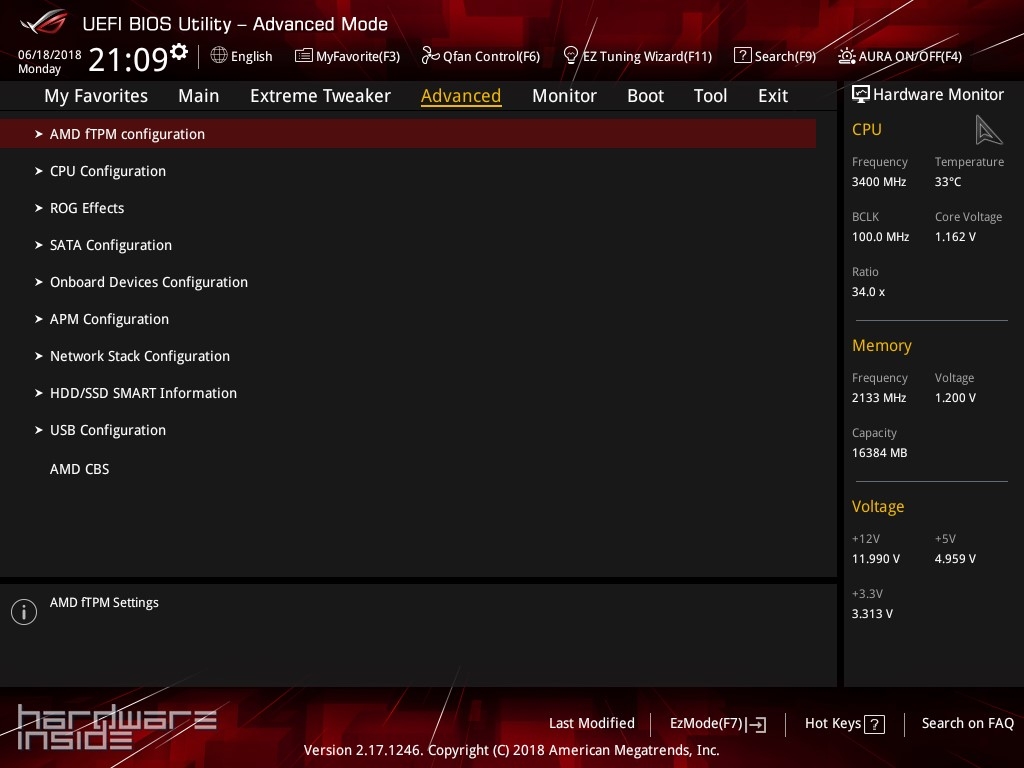1024x768 pixels.
Task: Expand Network Stack Configuration arrow
Action: 39,356
